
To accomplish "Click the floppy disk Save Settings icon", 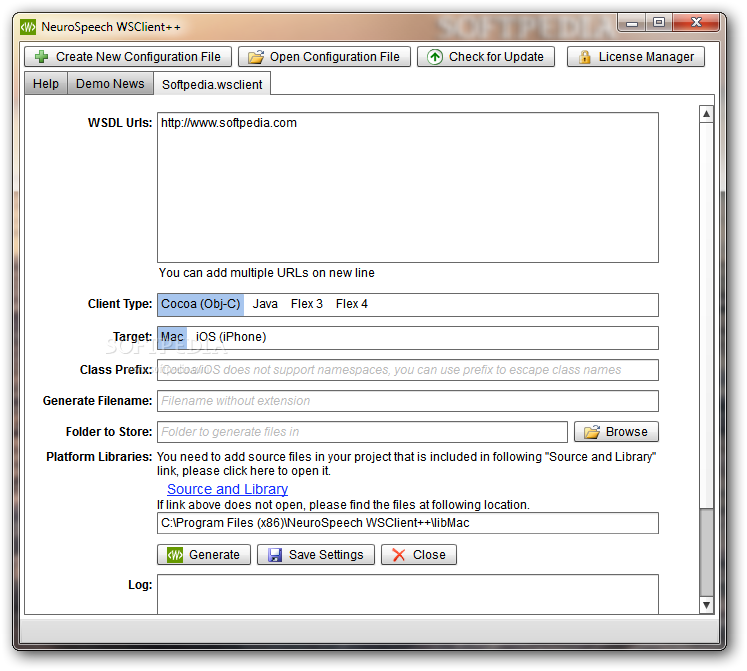I will [x=275, y=555].
